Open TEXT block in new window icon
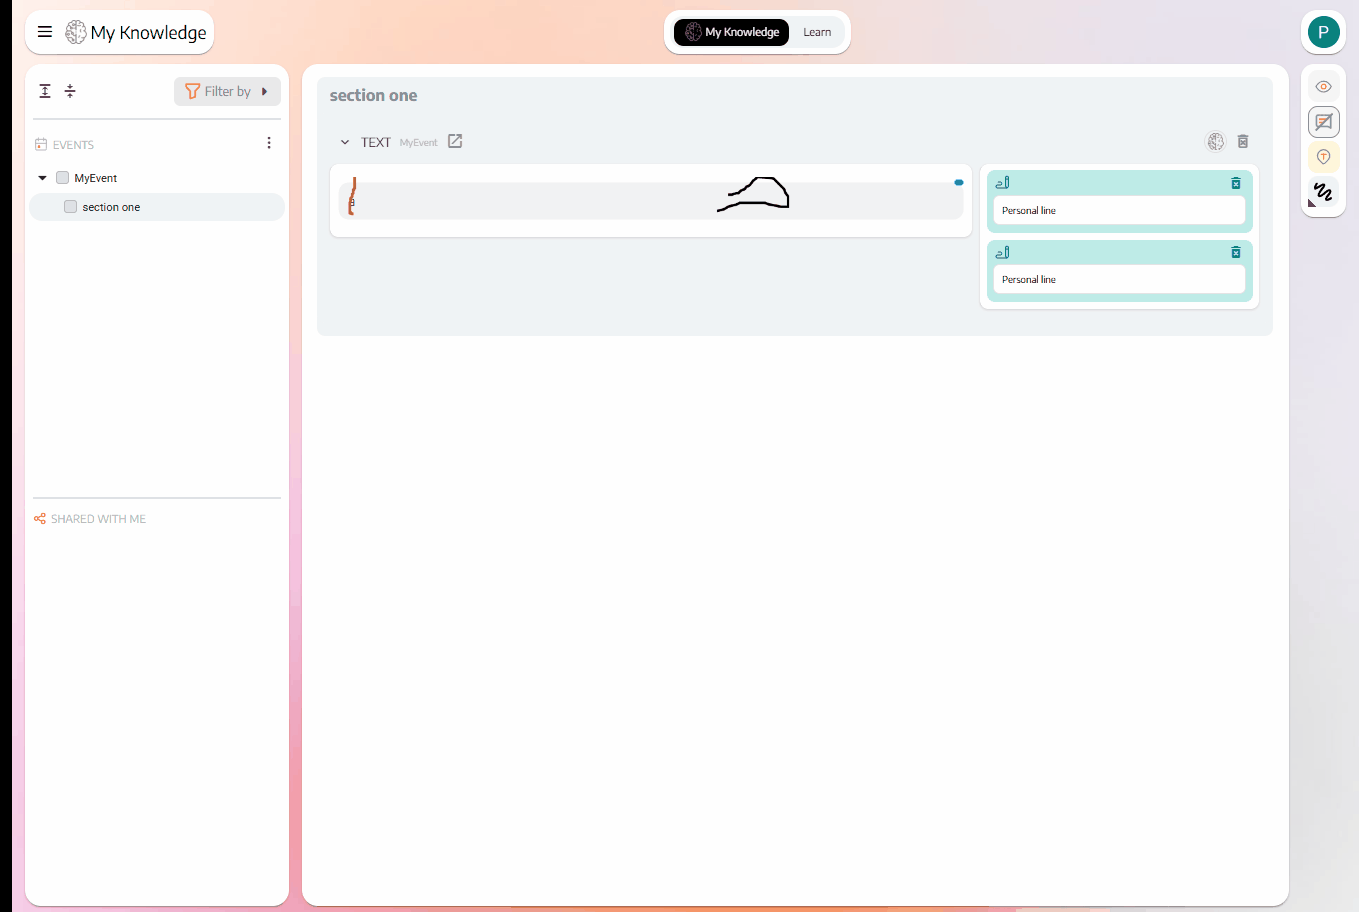 (x=455, y=141)
